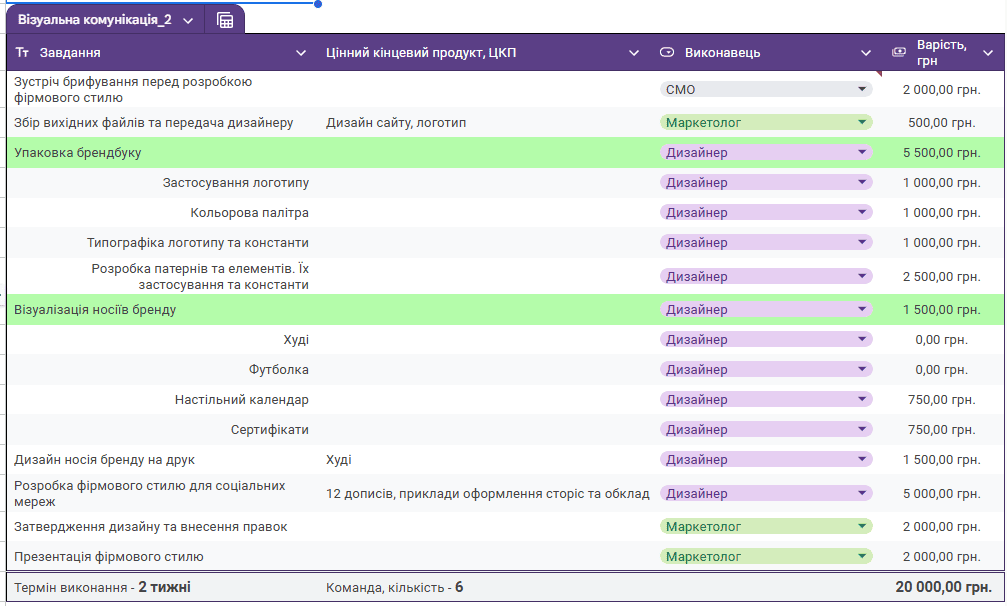Open Дизайнер dropdown for Упаковка брендбуку

click(766, 152)
